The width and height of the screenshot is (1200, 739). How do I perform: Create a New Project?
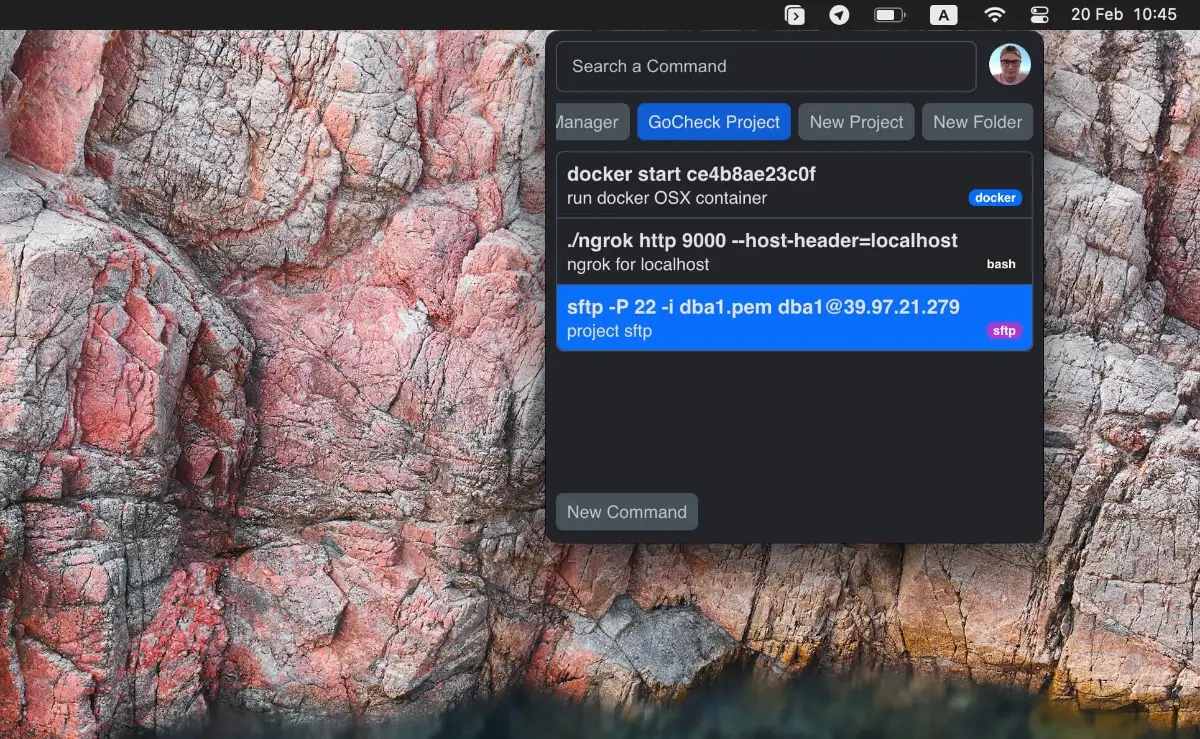click(856, 121)
